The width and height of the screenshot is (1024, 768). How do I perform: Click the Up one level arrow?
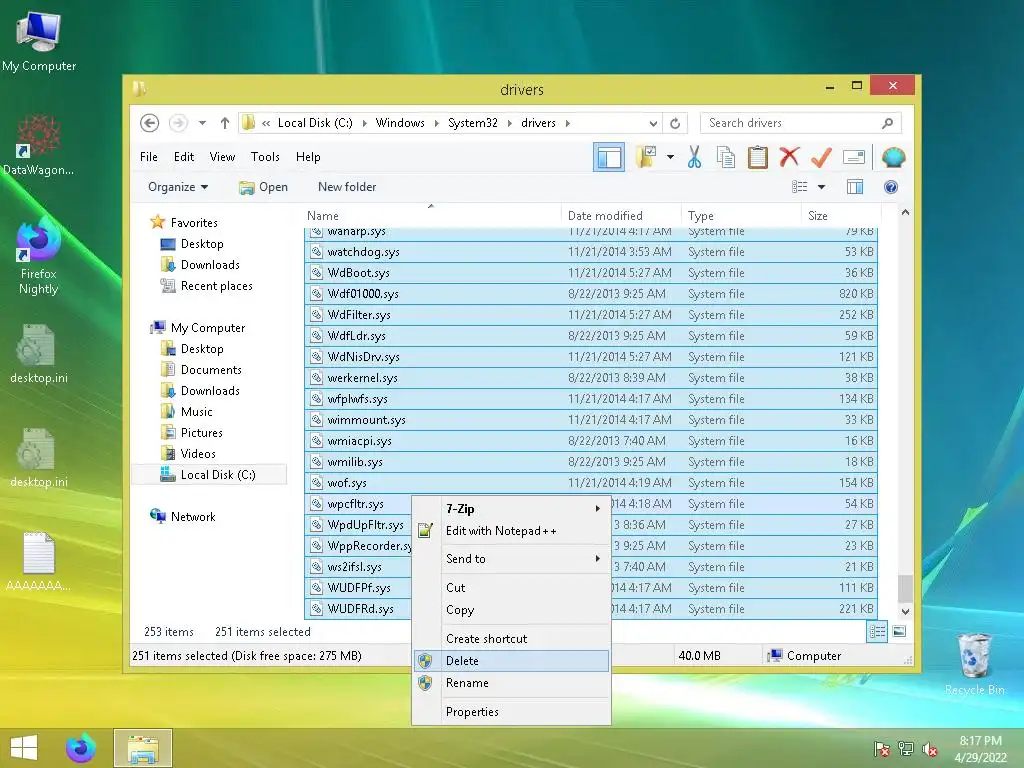click(x=225, y=123)
